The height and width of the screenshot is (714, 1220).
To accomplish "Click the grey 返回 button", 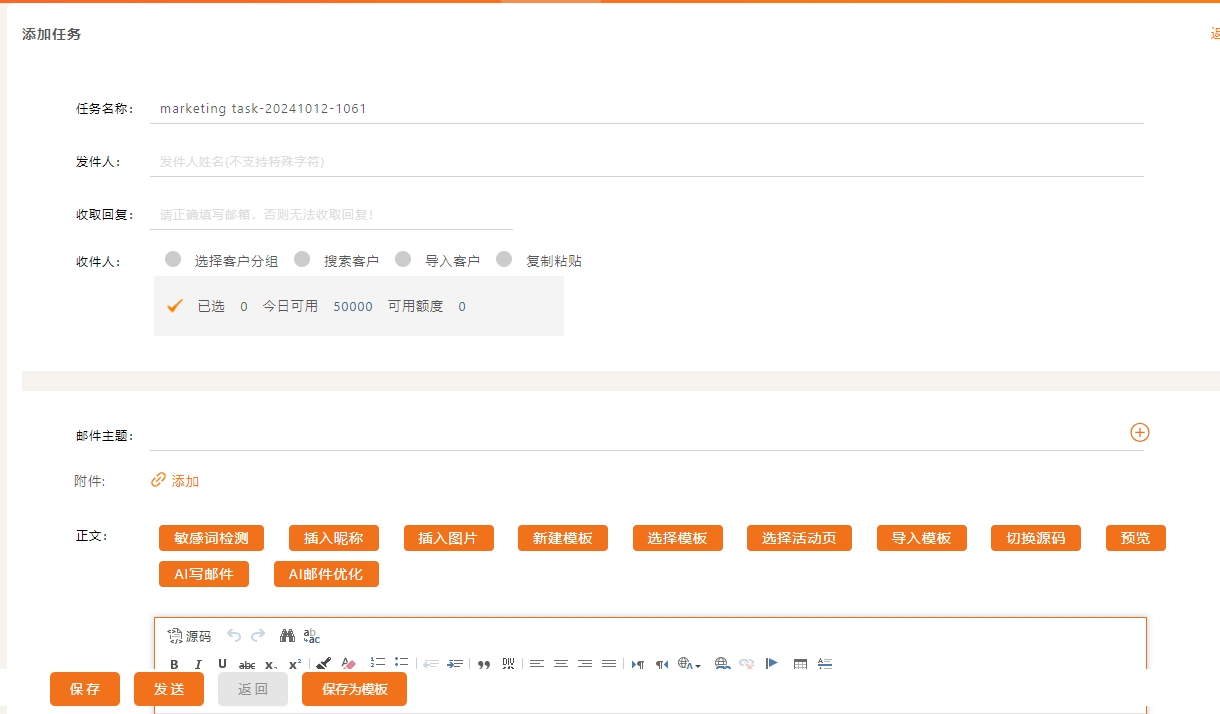I will click(253, 689).
